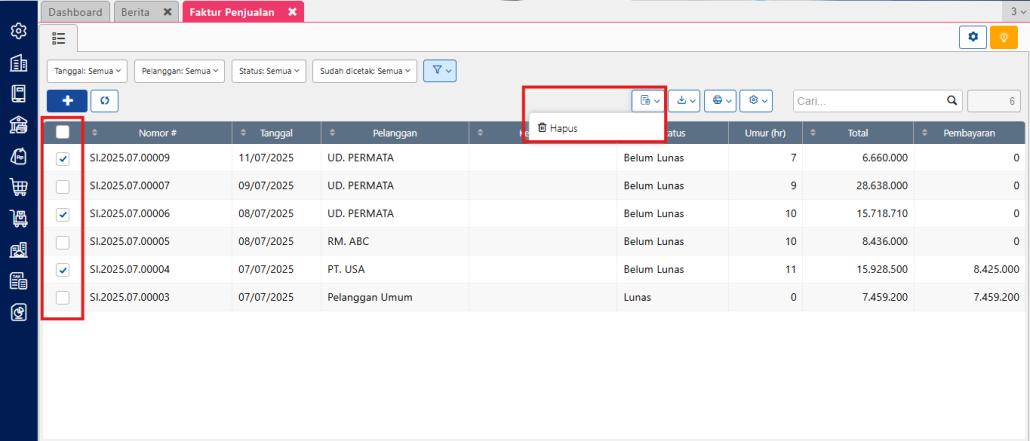Expand the Tanggal: Semua filter dropdown
Screen dimensions: 1030x441
[x=87, y=71]
